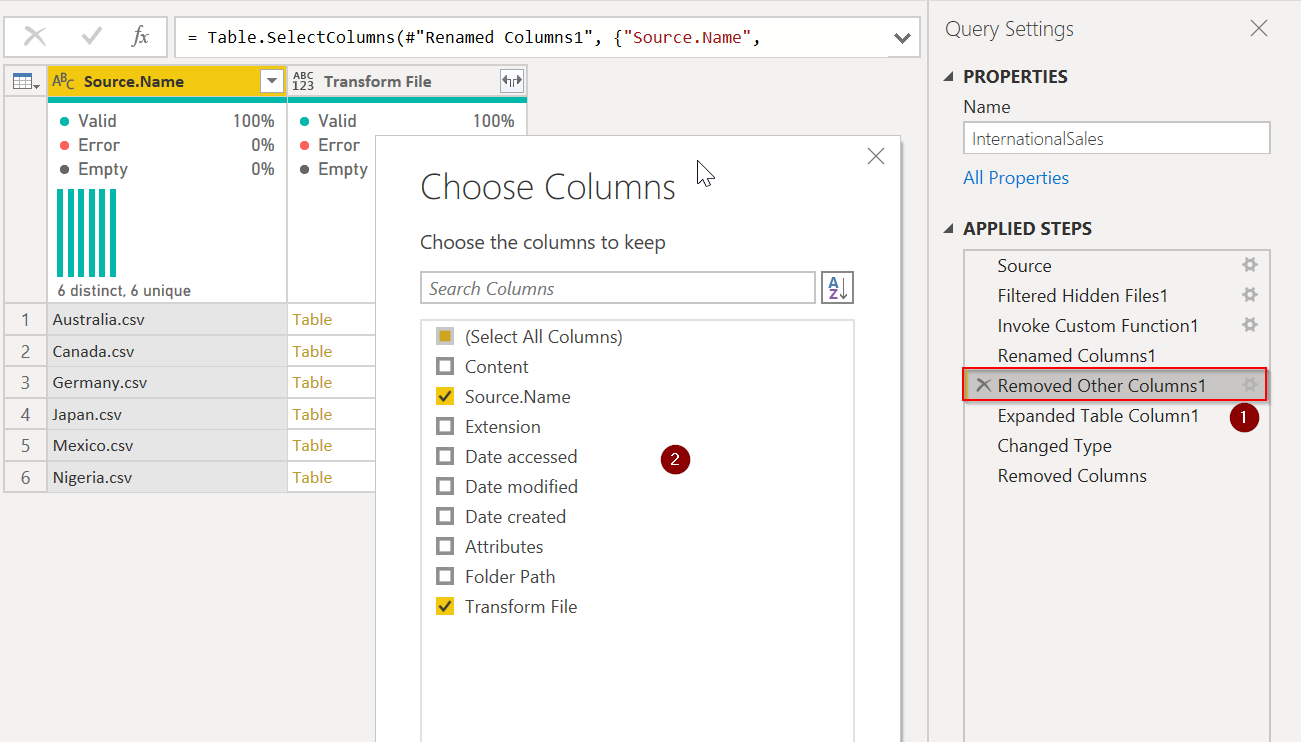This screenshot has height=742, width=1301.
Task: Open settings gear for Filtered Hidden Files1
Action: (1249, 296)
